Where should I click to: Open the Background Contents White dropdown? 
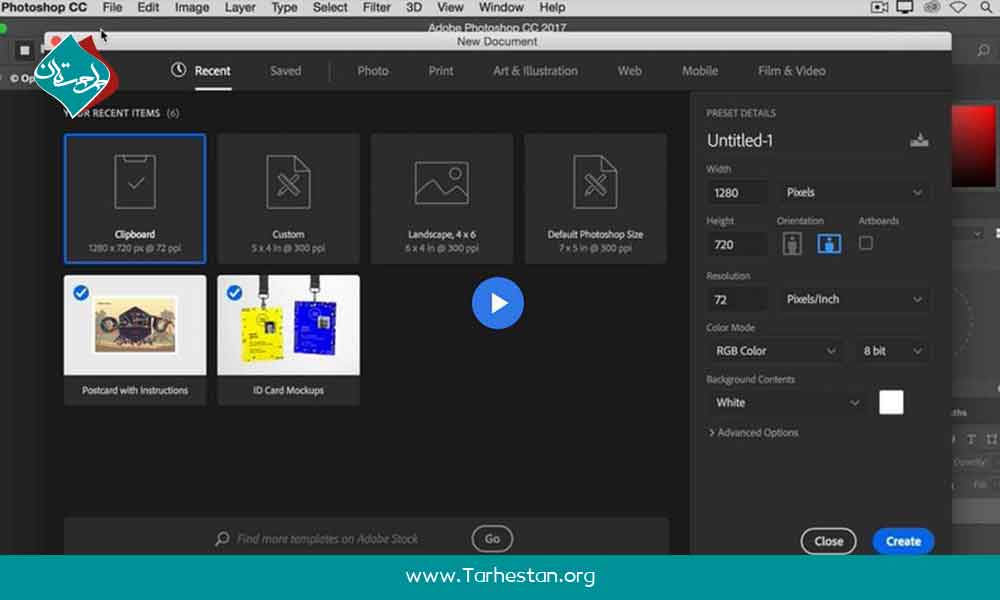(787, 402)
